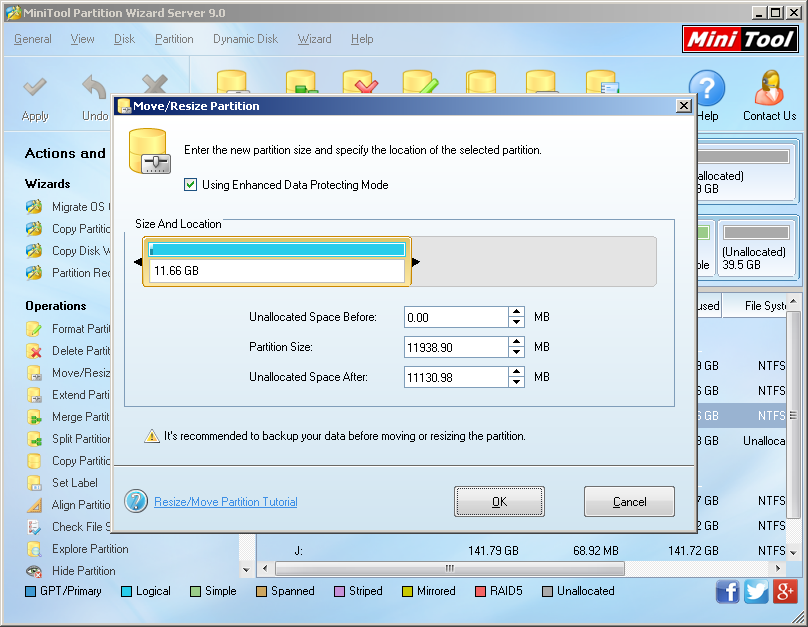Click the horizontal scrollbar thumb in partition list
This screenshot has width=808, height=627.
click(x=450, y=568)
